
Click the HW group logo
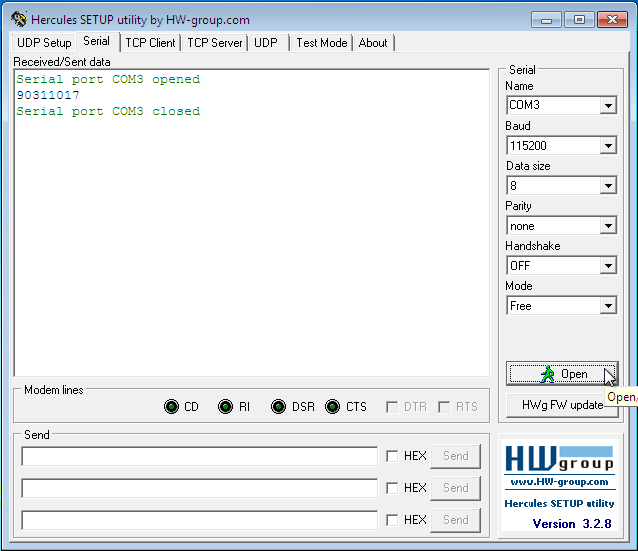coord(559,459)
